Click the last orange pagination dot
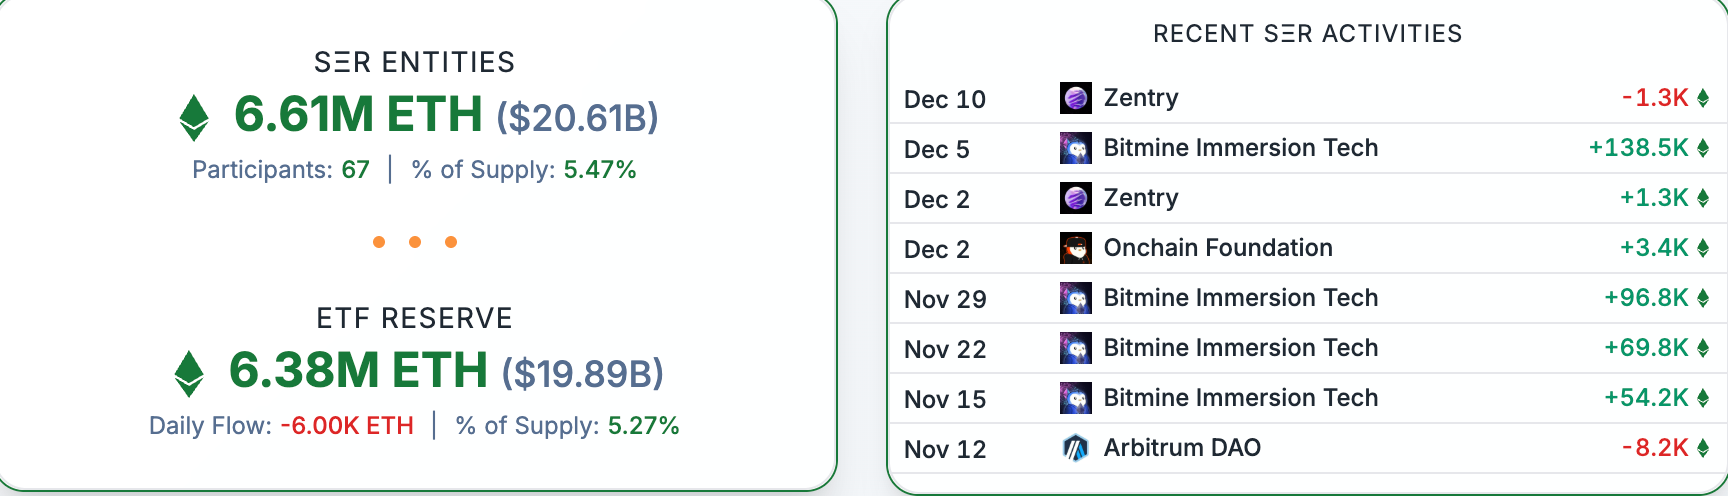The height and width of the screenshot is (496, 1728). click(x=451, y=242)
